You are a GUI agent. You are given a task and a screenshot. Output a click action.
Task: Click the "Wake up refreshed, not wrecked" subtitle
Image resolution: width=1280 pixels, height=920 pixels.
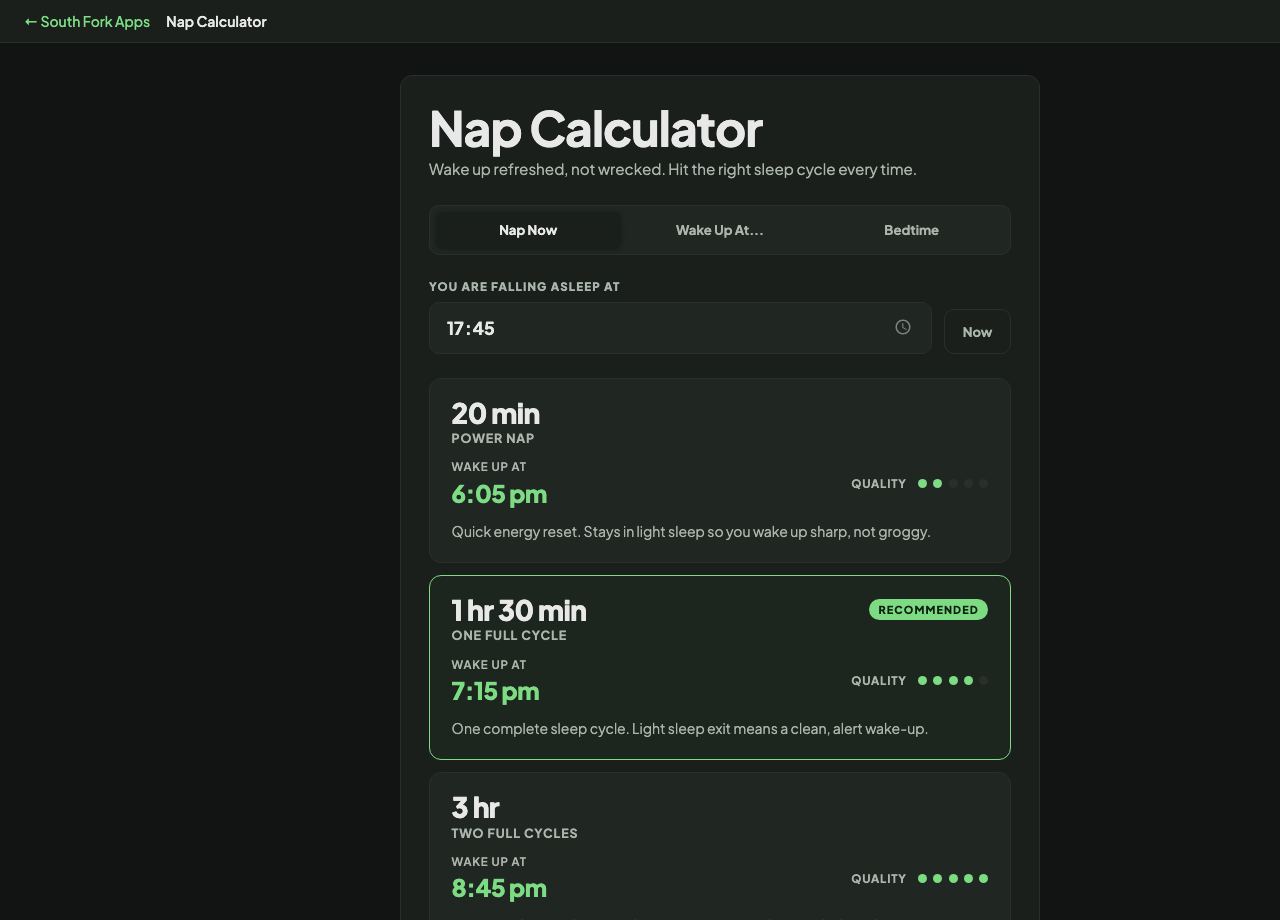click(x=672, y=169)
